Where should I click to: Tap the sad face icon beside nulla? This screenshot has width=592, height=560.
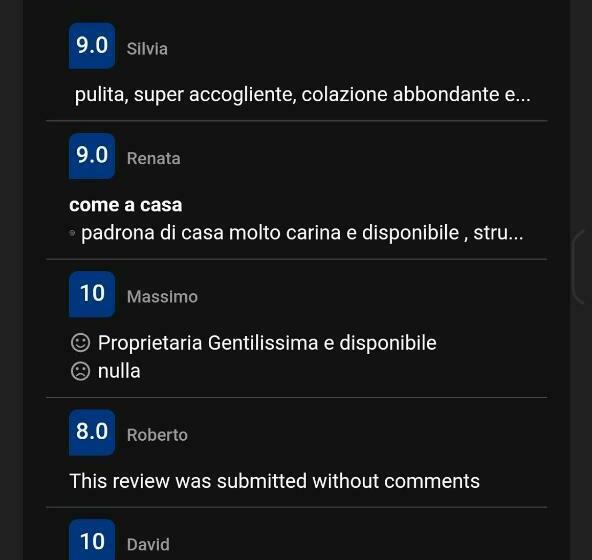click(80, 371)
